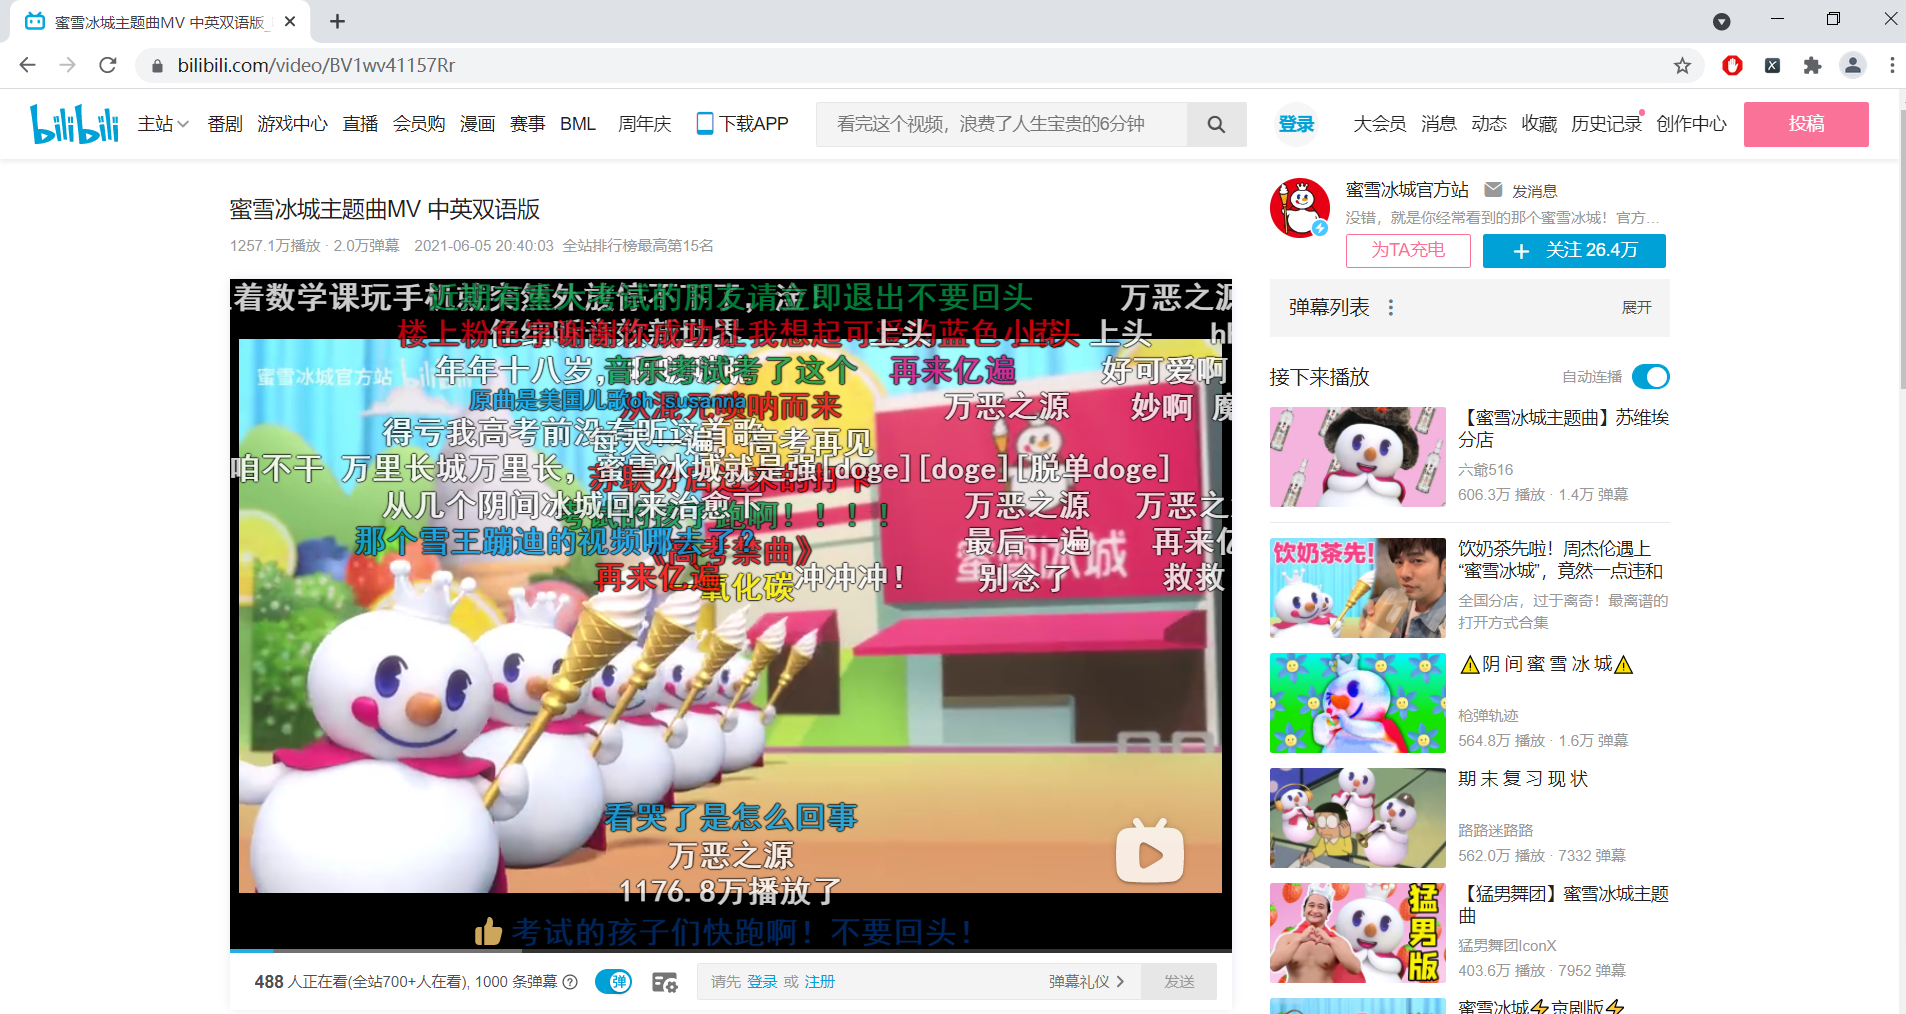This screenshot has height=1014, width=1906.
Task: Open 大会员 page
Action: click(1380, 124)
